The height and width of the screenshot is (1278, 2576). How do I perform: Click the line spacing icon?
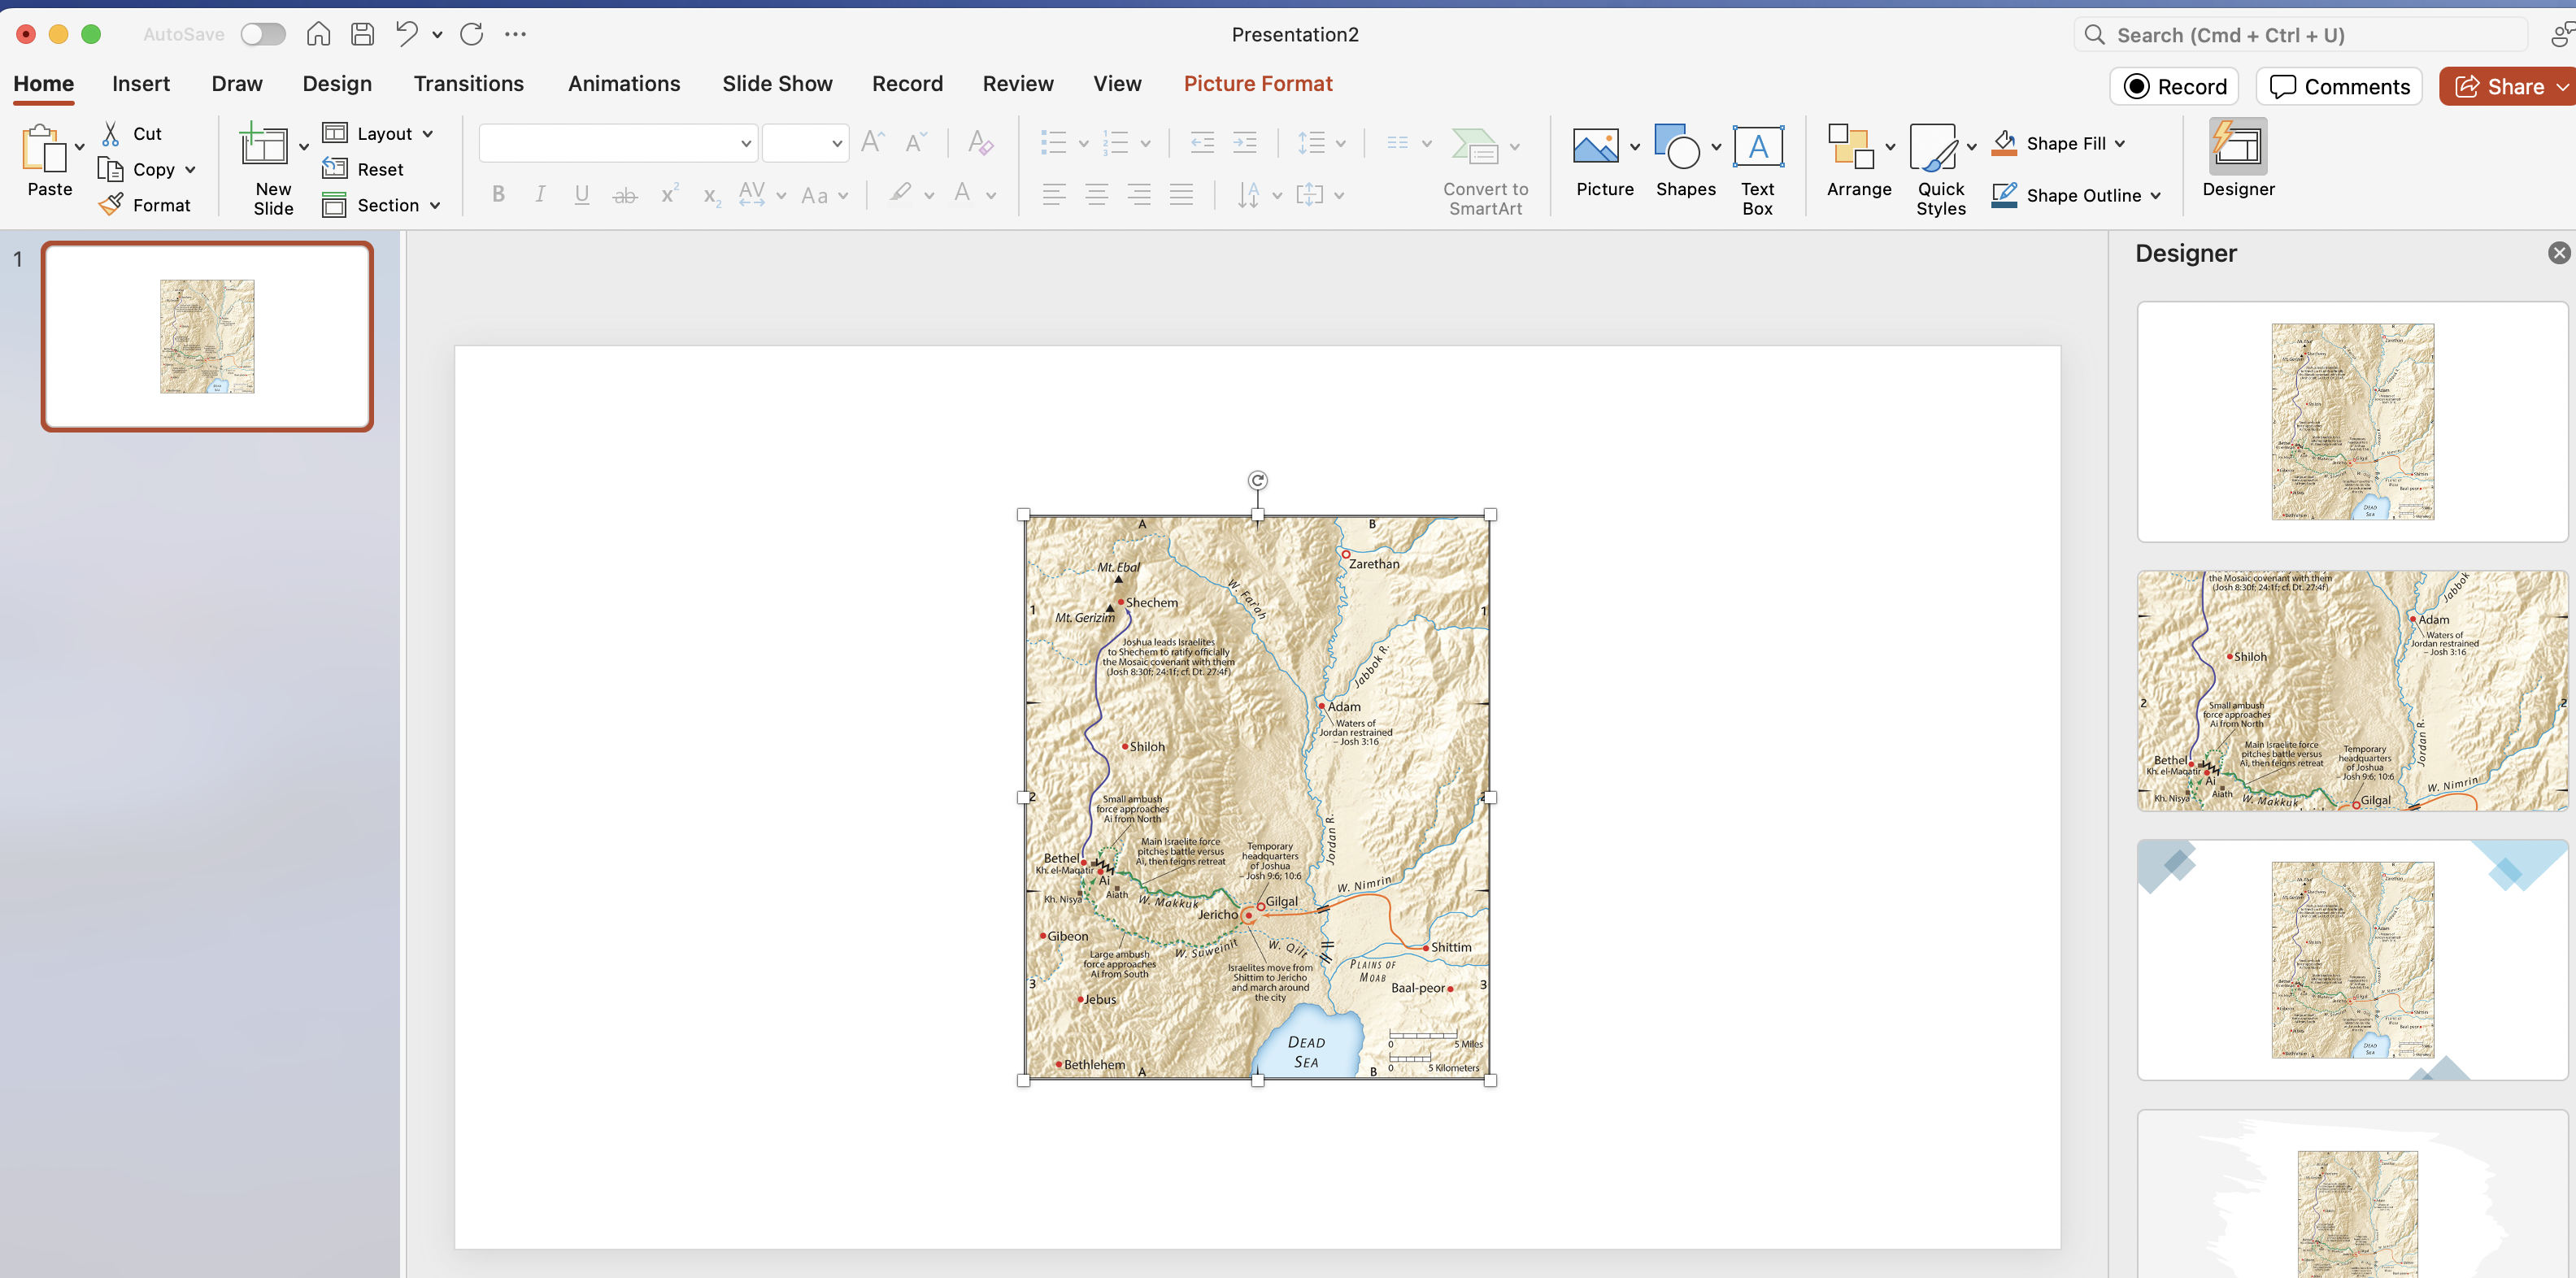(1311, 143)
